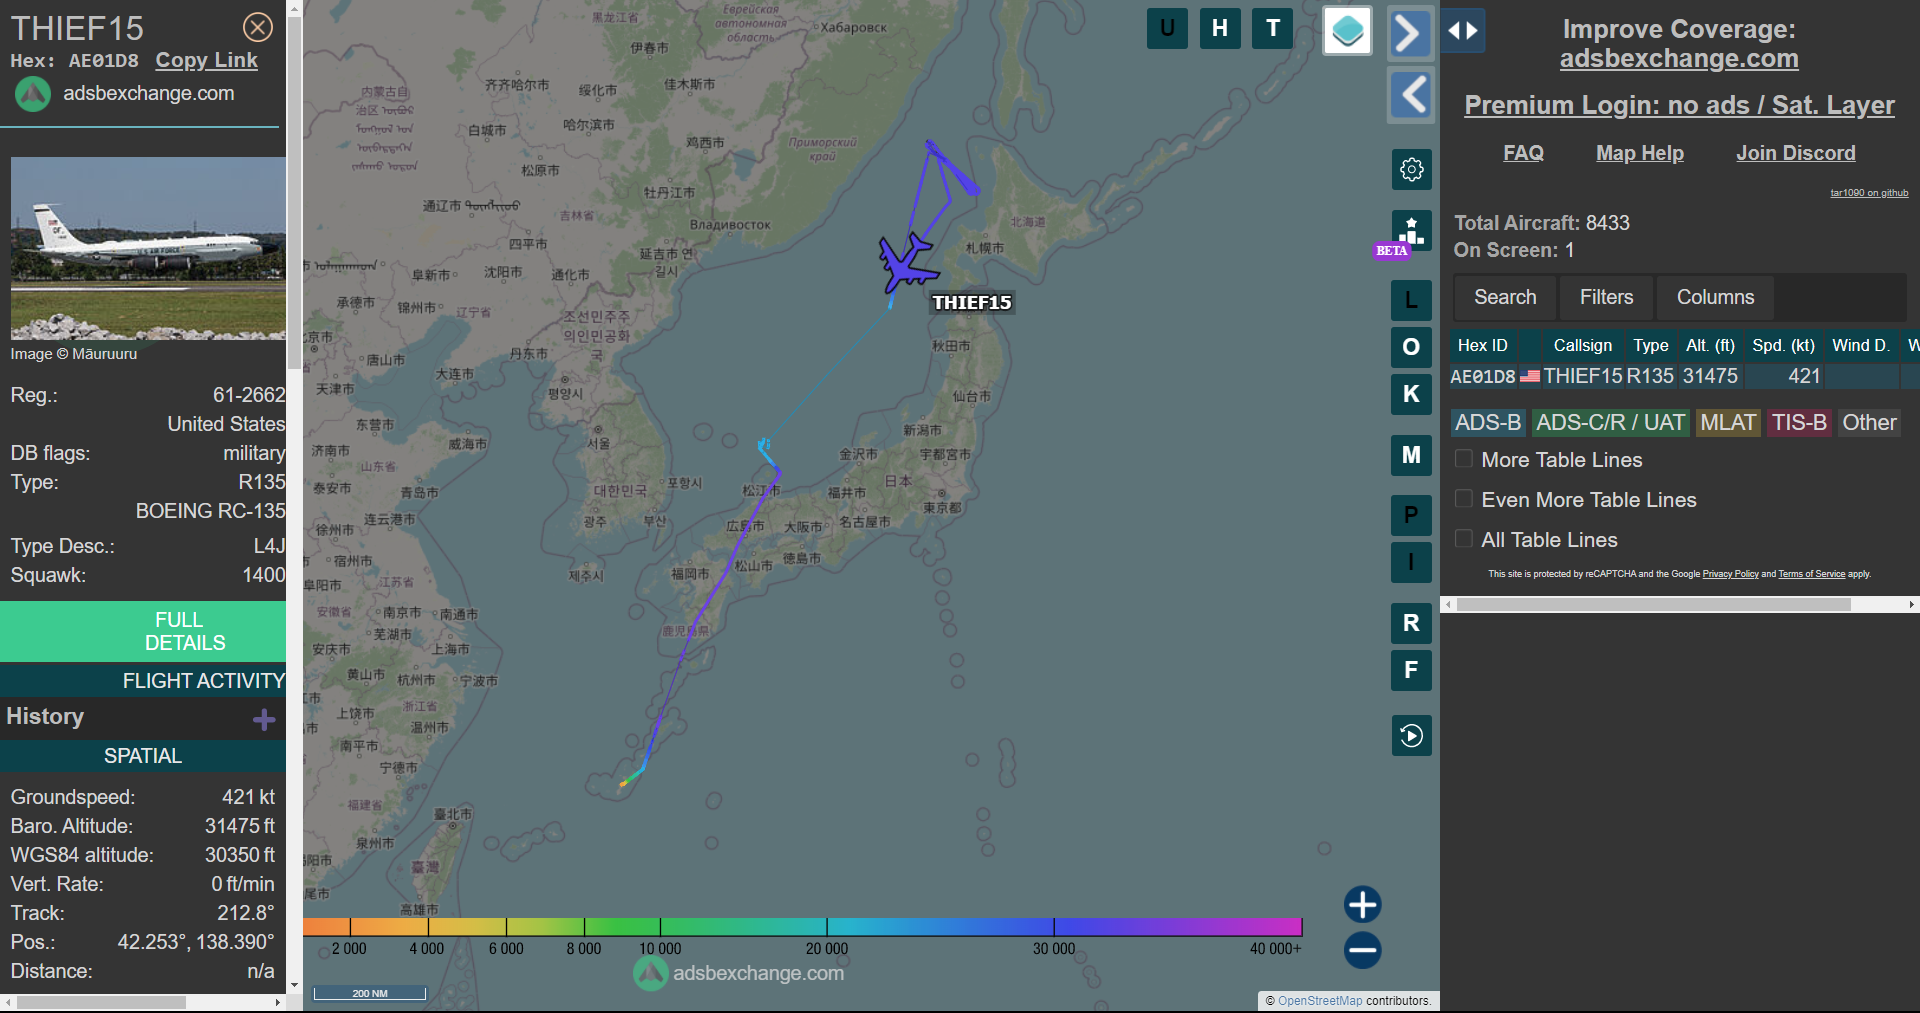Click the adsbexchange logo in info panel
This screenshot has height=1013, width=1920.
click(33, 94)
